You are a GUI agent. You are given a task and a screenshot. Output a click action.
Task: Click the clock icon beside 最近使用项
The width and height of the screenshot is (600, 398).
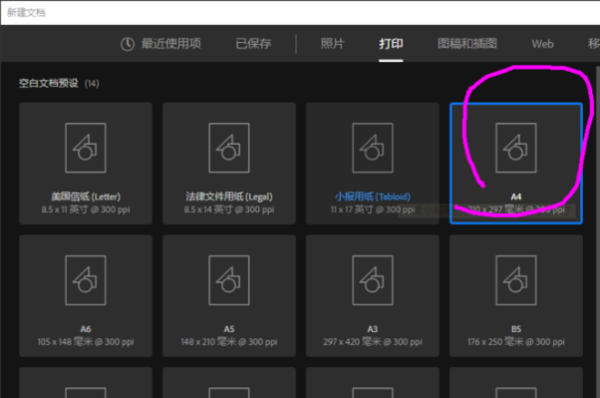pos(127,44)
